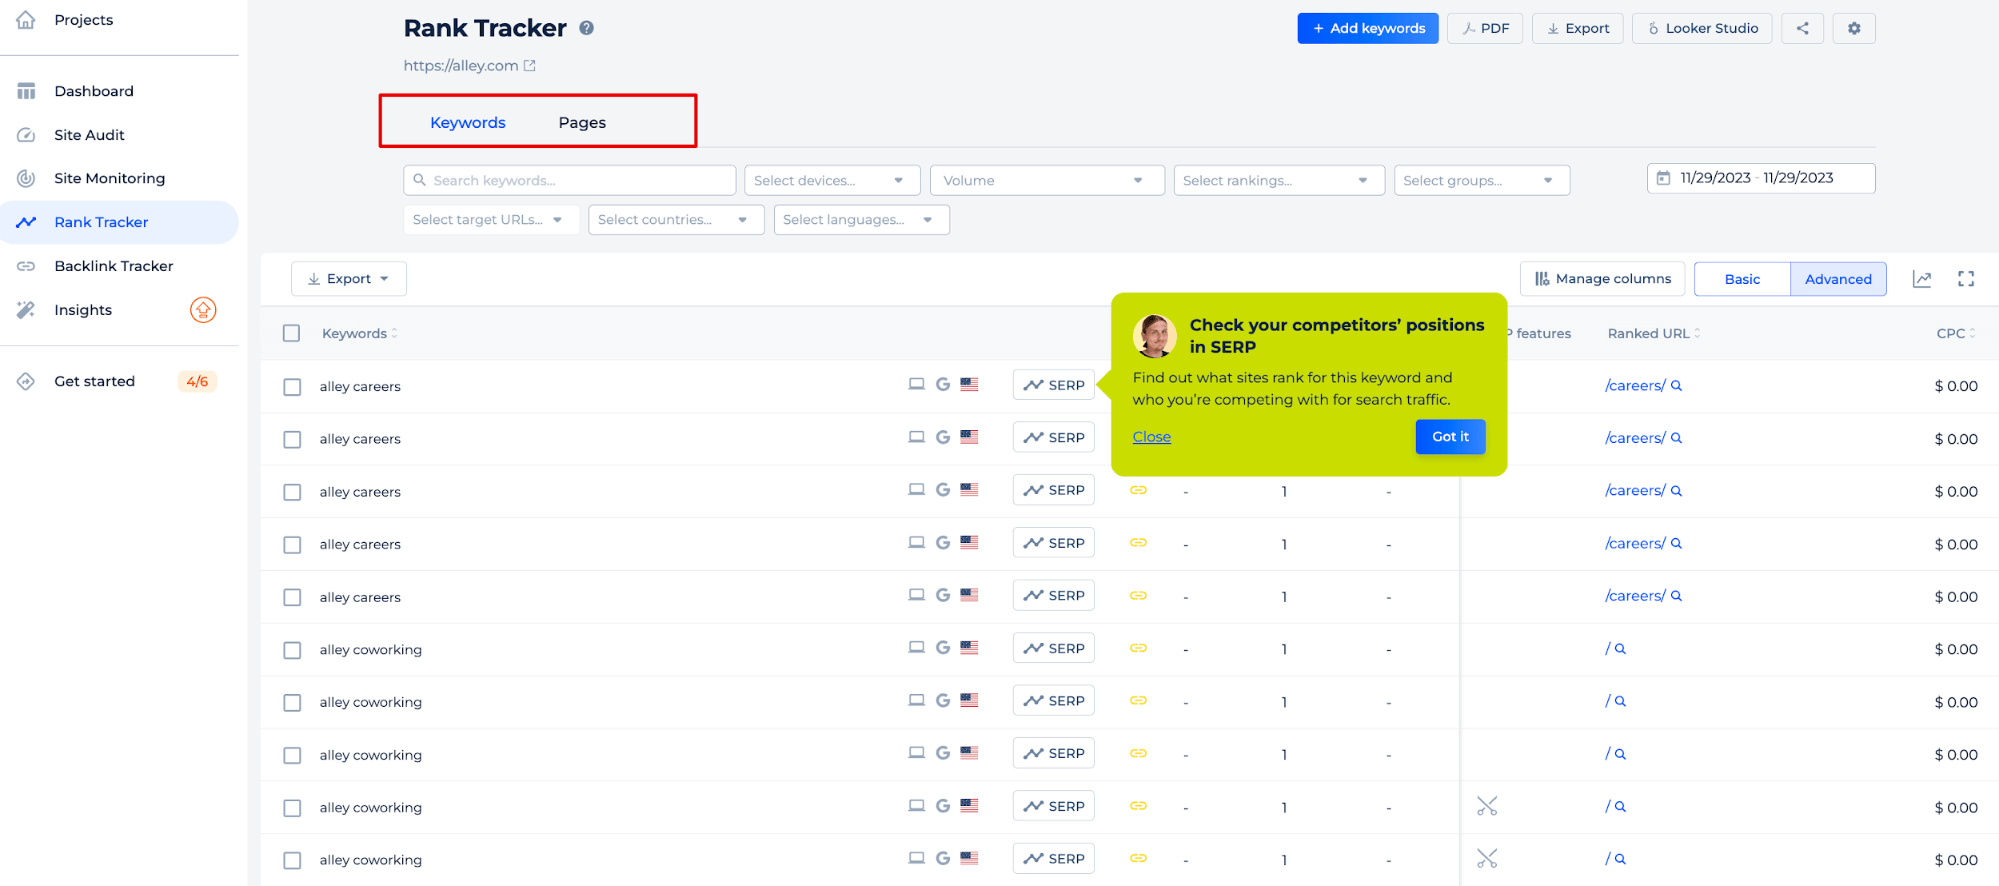This screenshot has width=1999, height=886.
Task: Click the top Export button
Action: point(1577,28)
